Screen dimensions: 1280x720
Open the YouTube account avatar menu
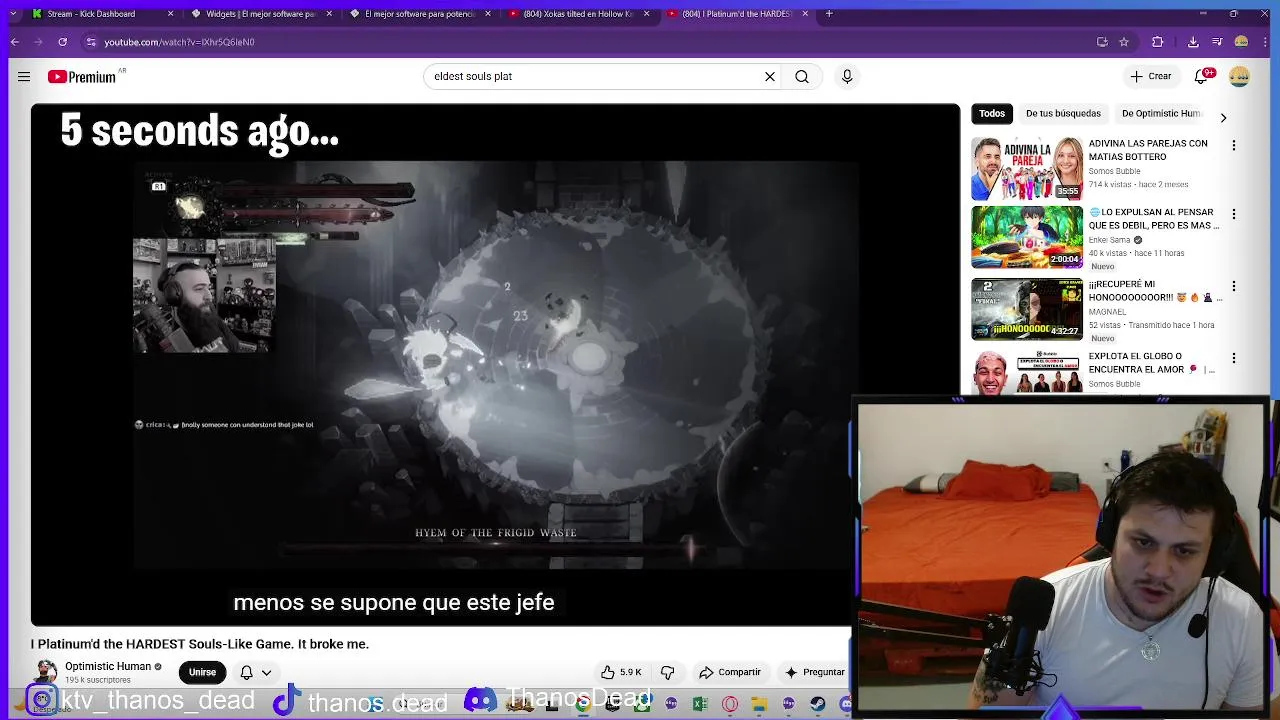tap(1240, 76)
